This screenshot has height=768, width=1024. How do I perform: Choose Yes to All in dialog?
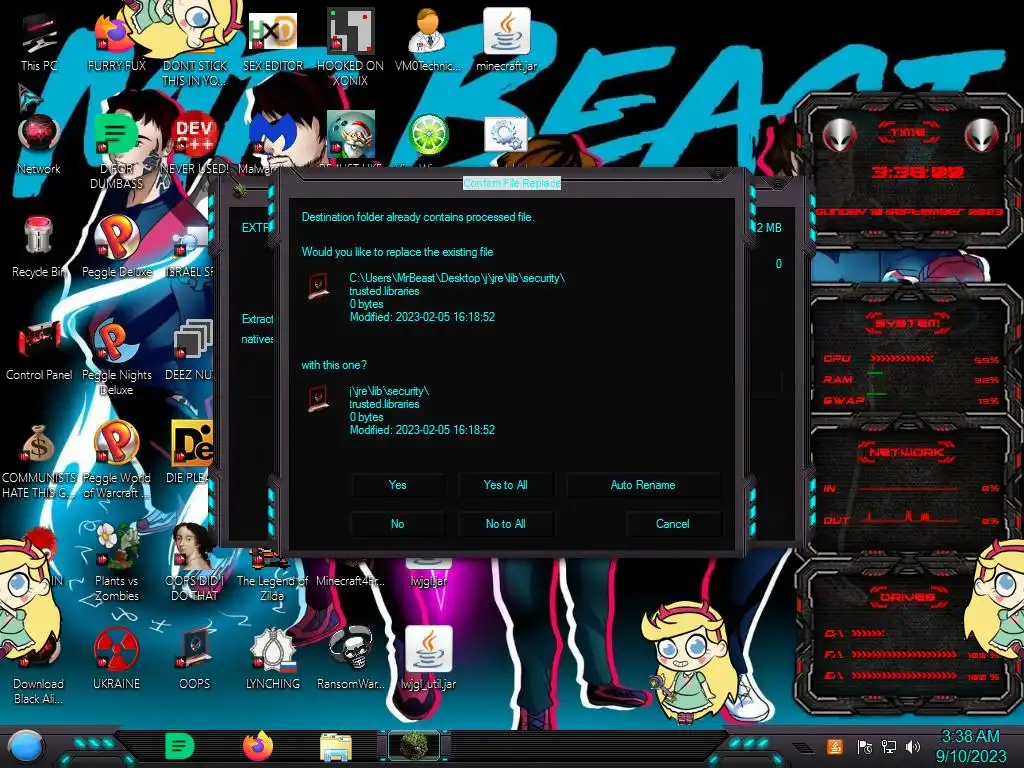click(505, 485)
